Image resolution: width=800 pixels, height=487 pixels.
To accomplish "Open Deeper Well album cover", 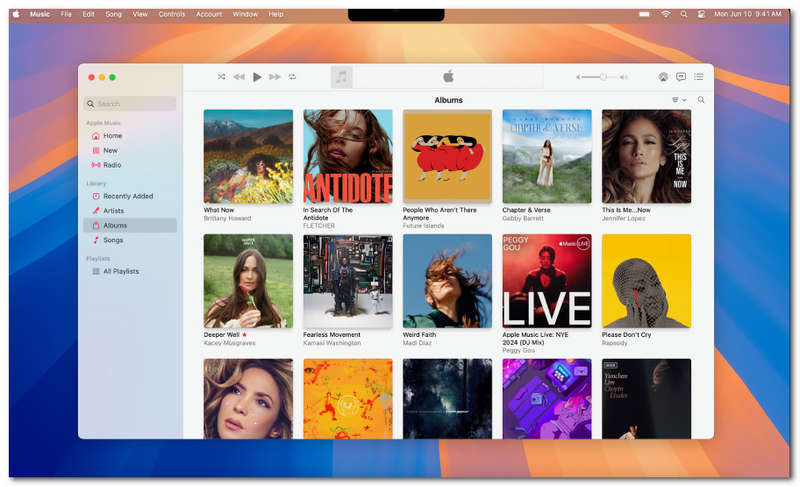I will 248,281.
